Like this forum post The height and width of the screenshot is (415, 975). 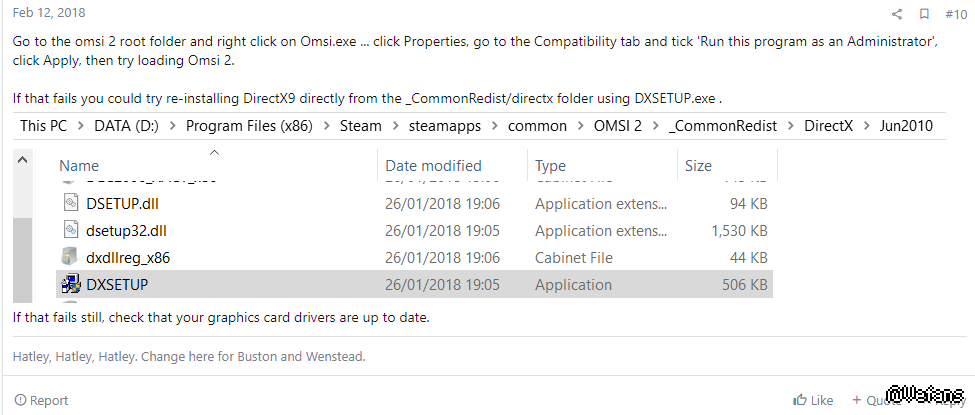tap(813, 400)
